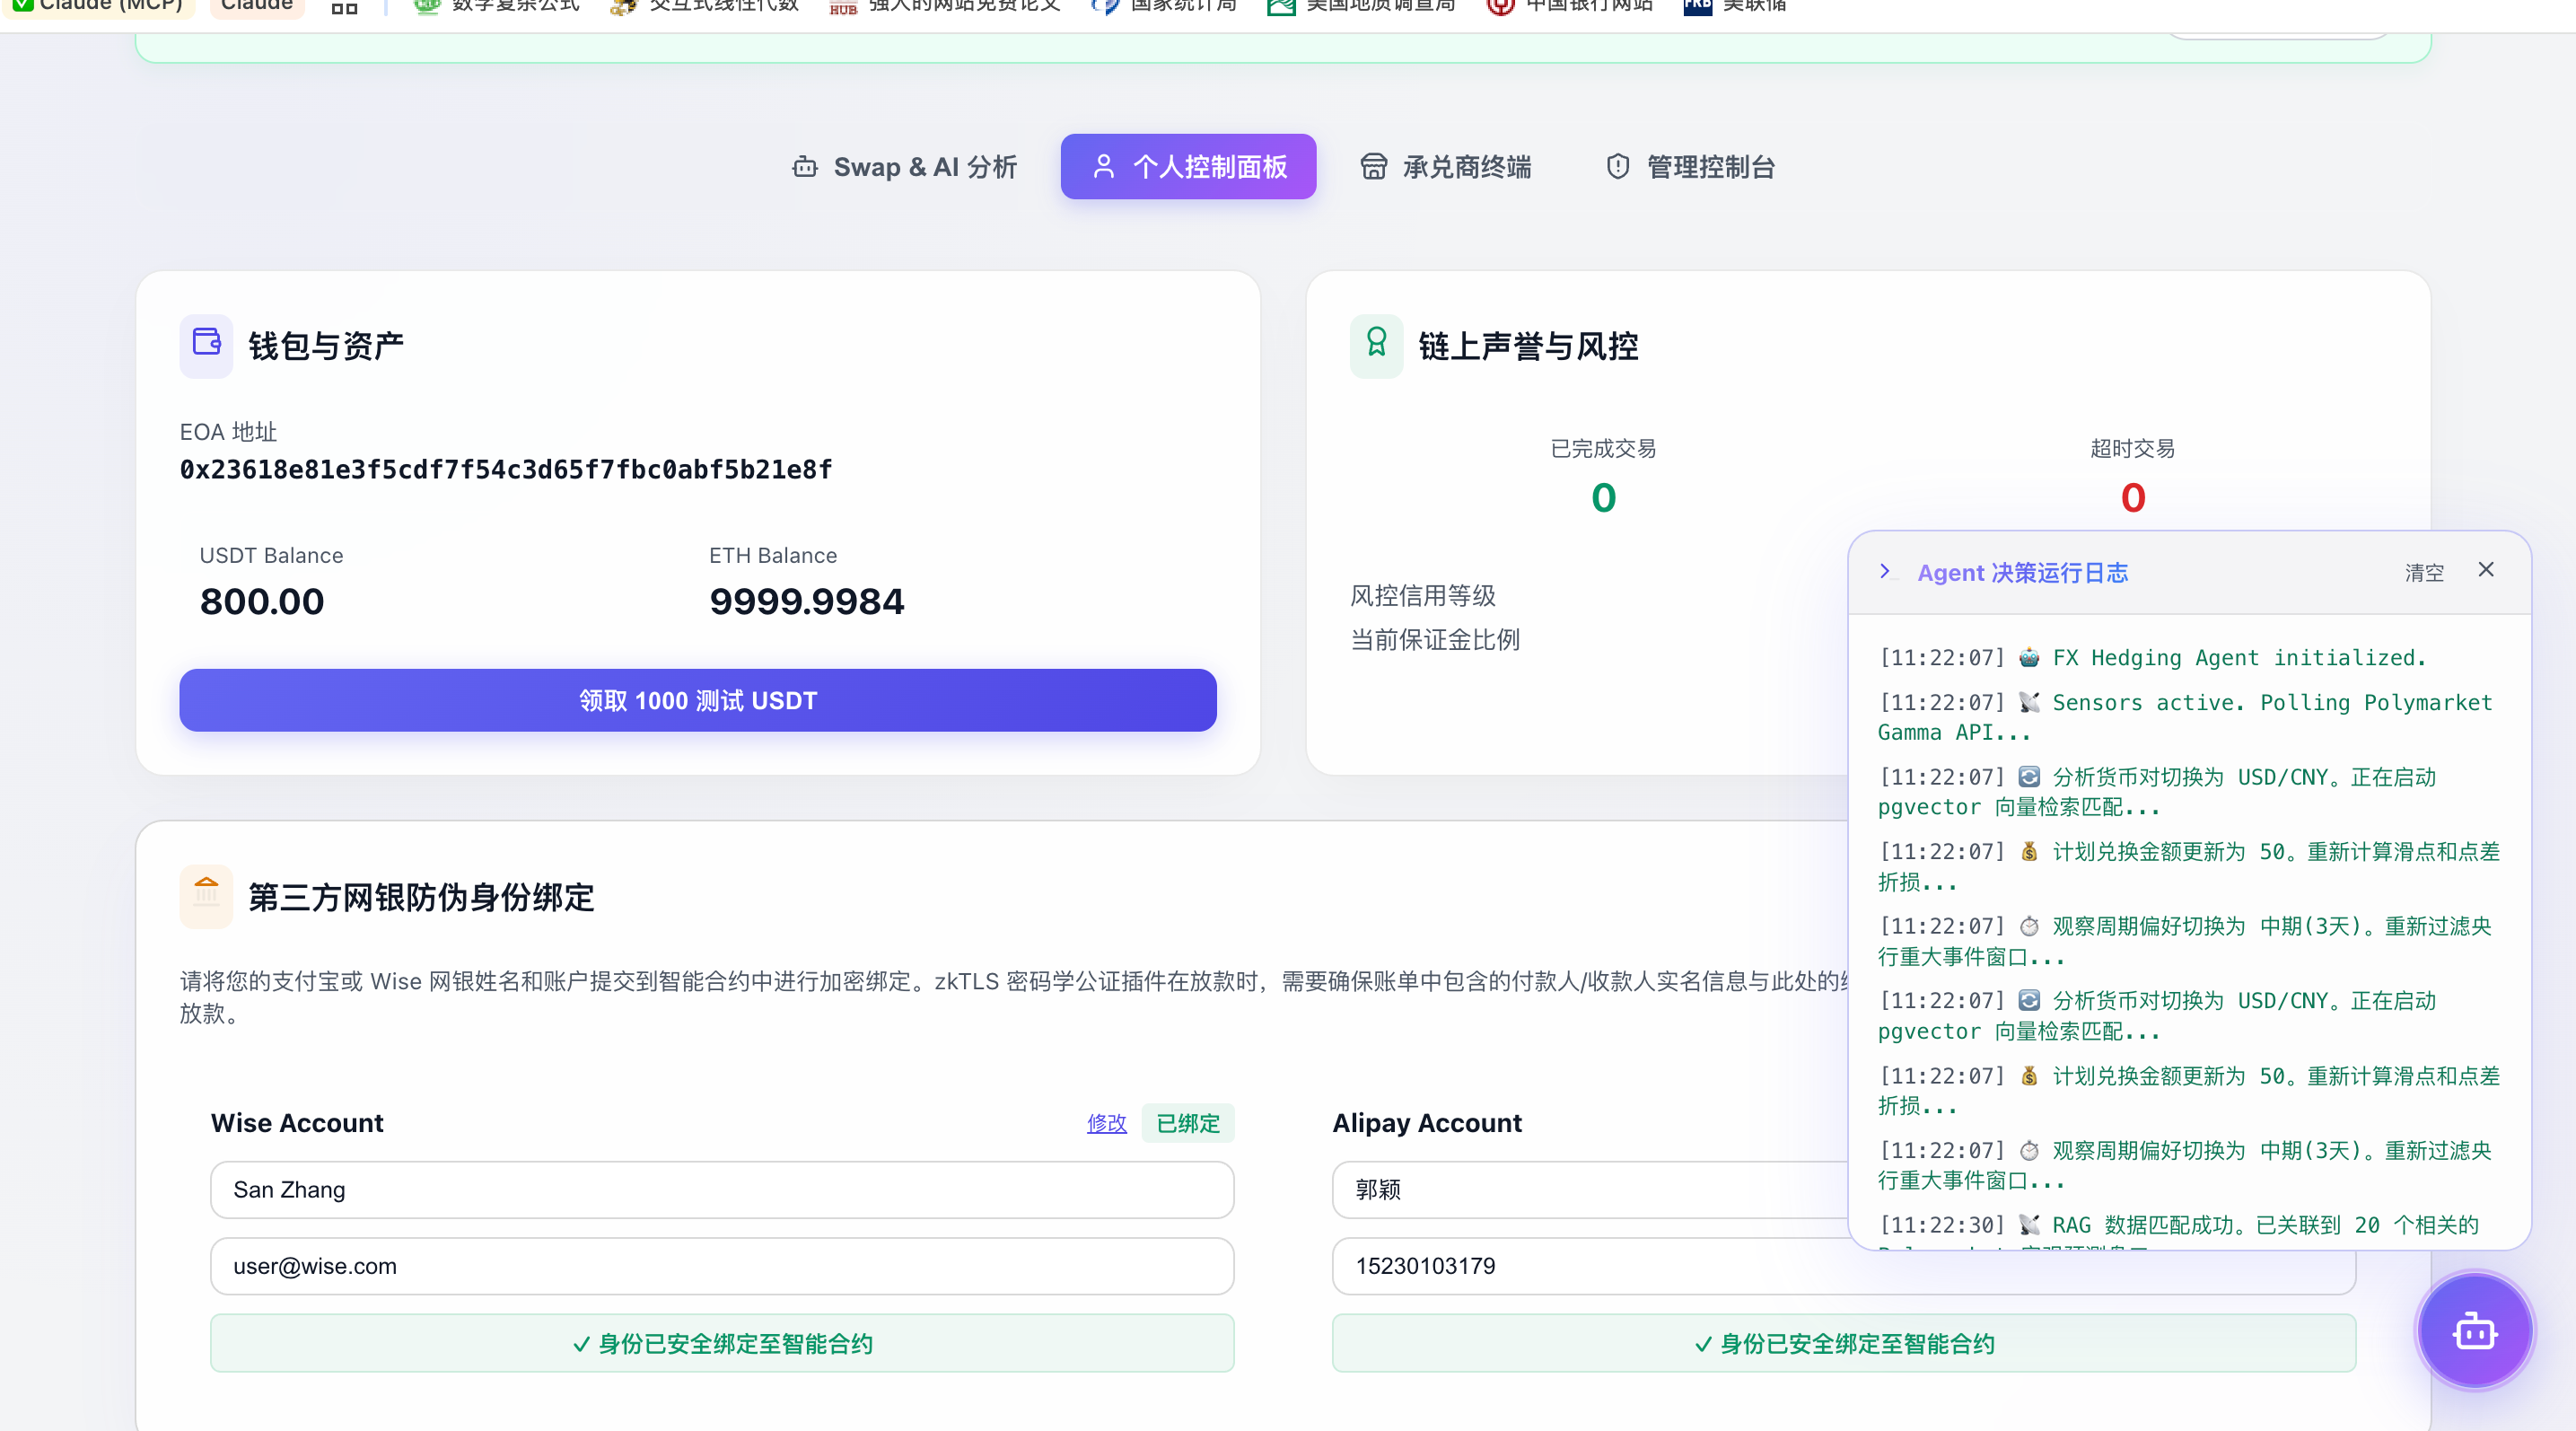Image resolution: width=2576 pixels, height=1431 pixels.
Task: Click the ETH balance value 9999.9984
Action: [806, 602]
